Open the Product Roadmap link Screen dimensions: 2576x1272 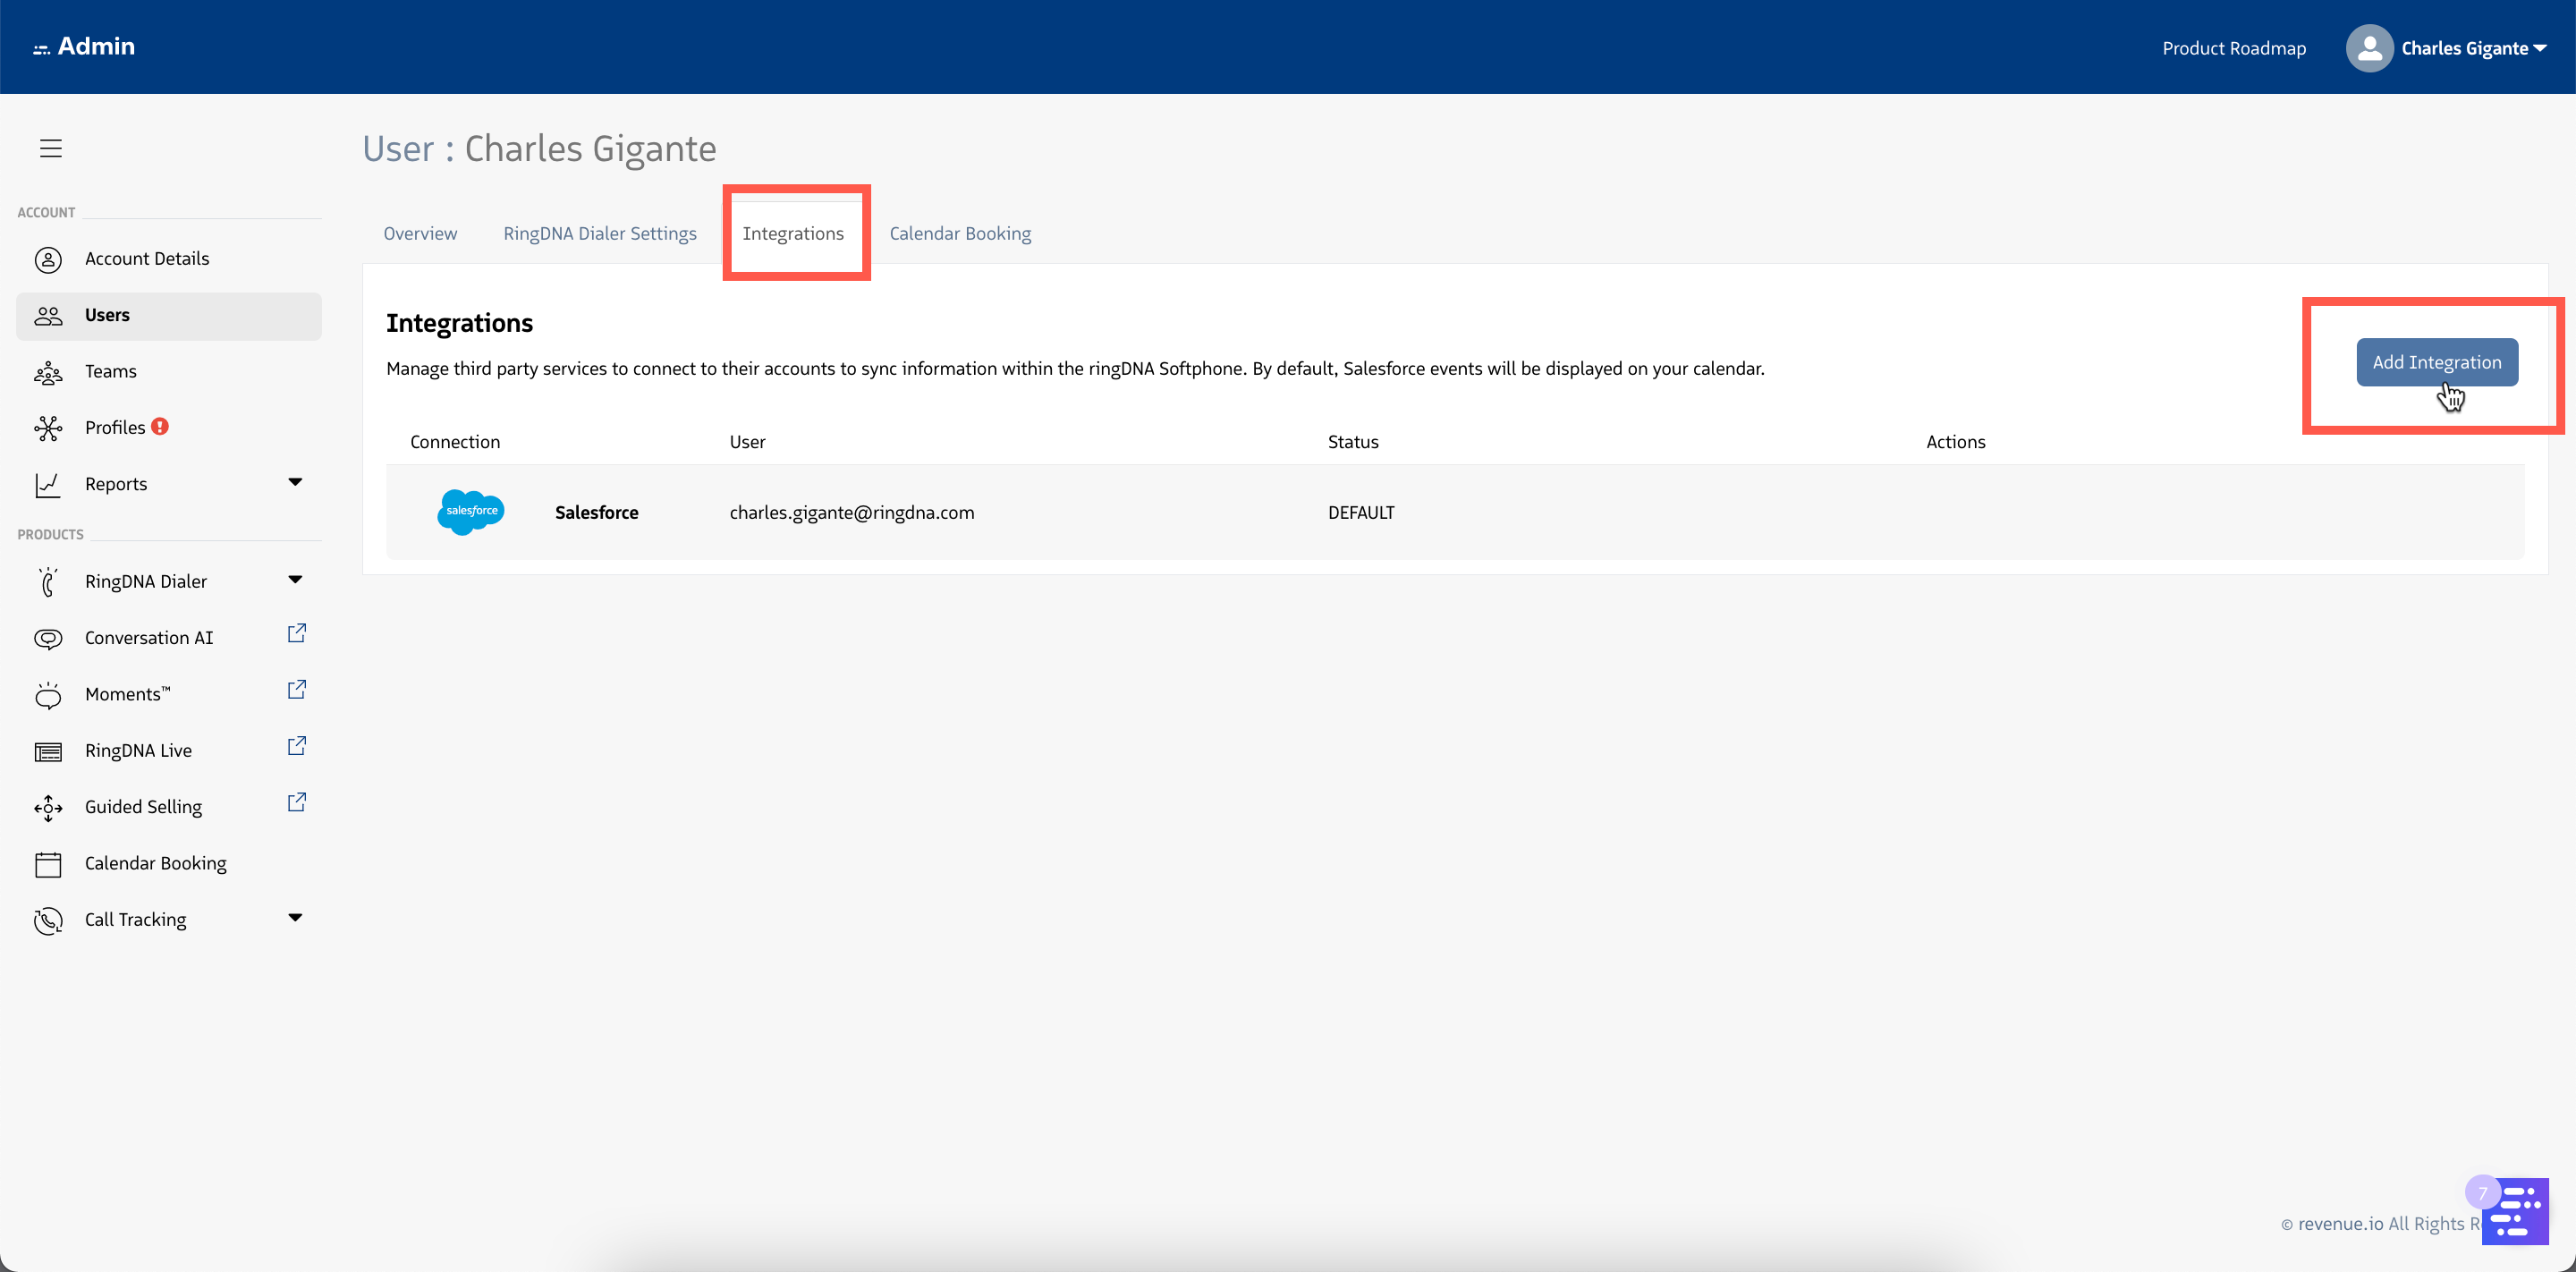pyautogui.click(x=2233, y=48)
